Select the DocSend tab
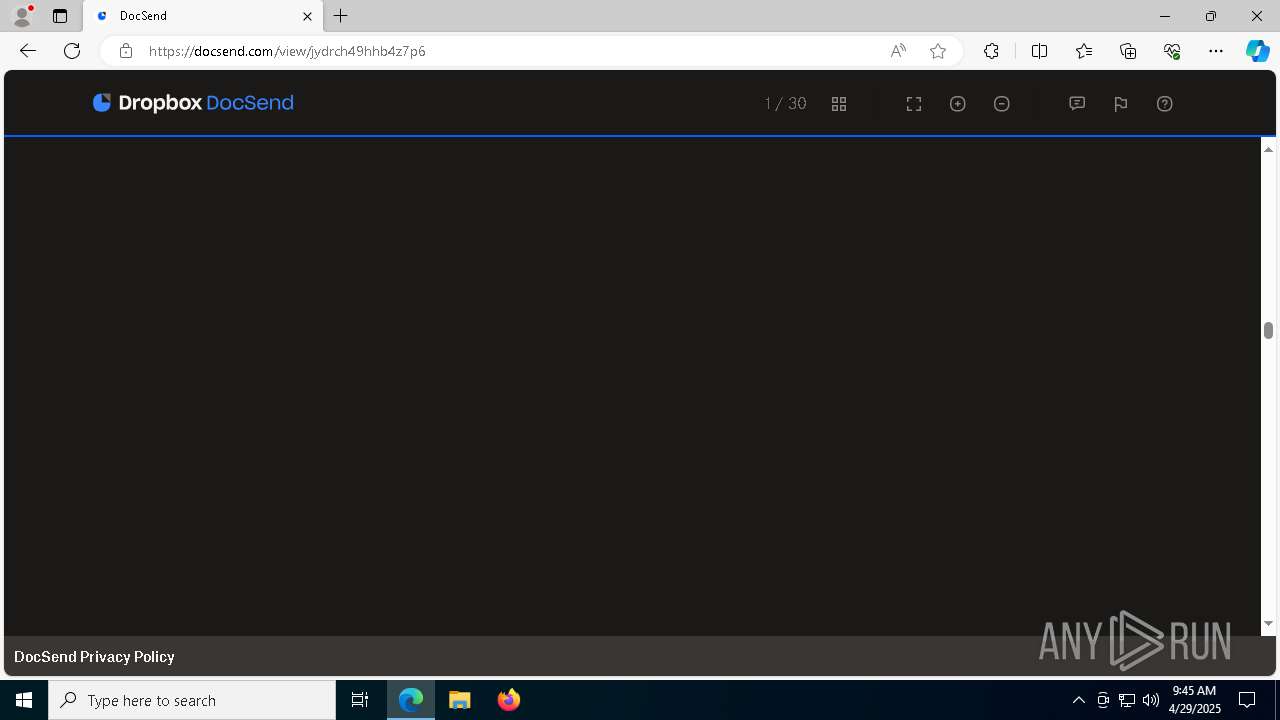The width and height of the screenshot is (1280, 720). coord(204,16)
